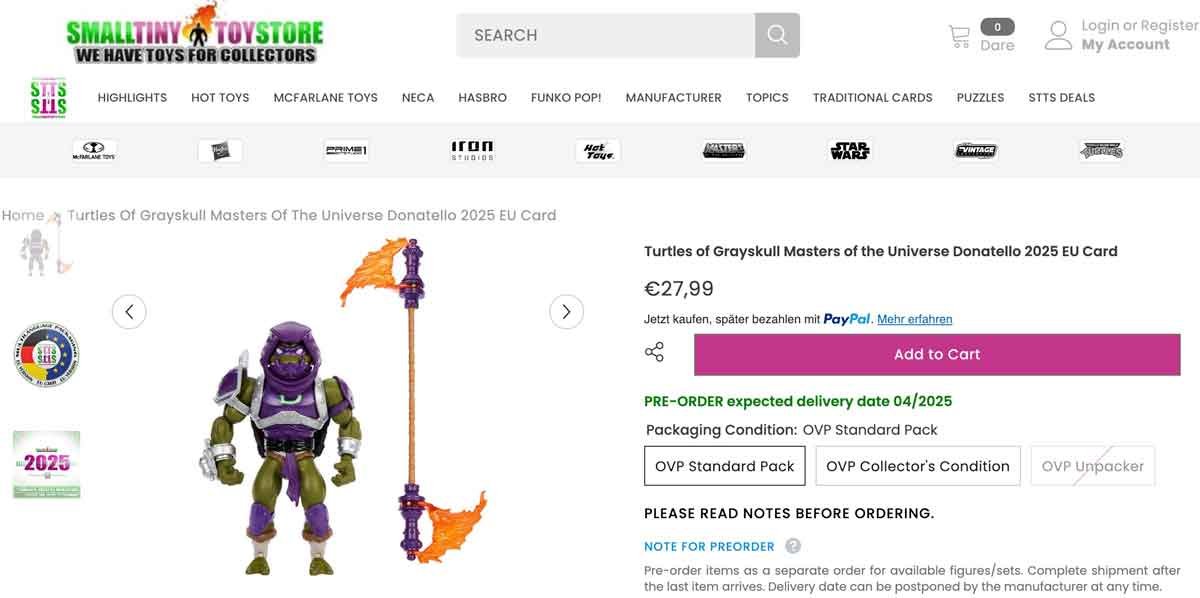
Task: Open the Manufacturer dropdown menu
Action: [673, 97]
